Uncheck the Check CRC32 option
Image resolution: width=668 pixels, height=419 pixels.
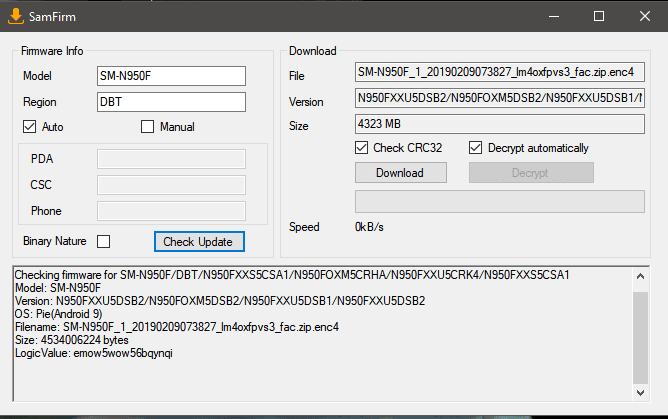pos(361,148)
